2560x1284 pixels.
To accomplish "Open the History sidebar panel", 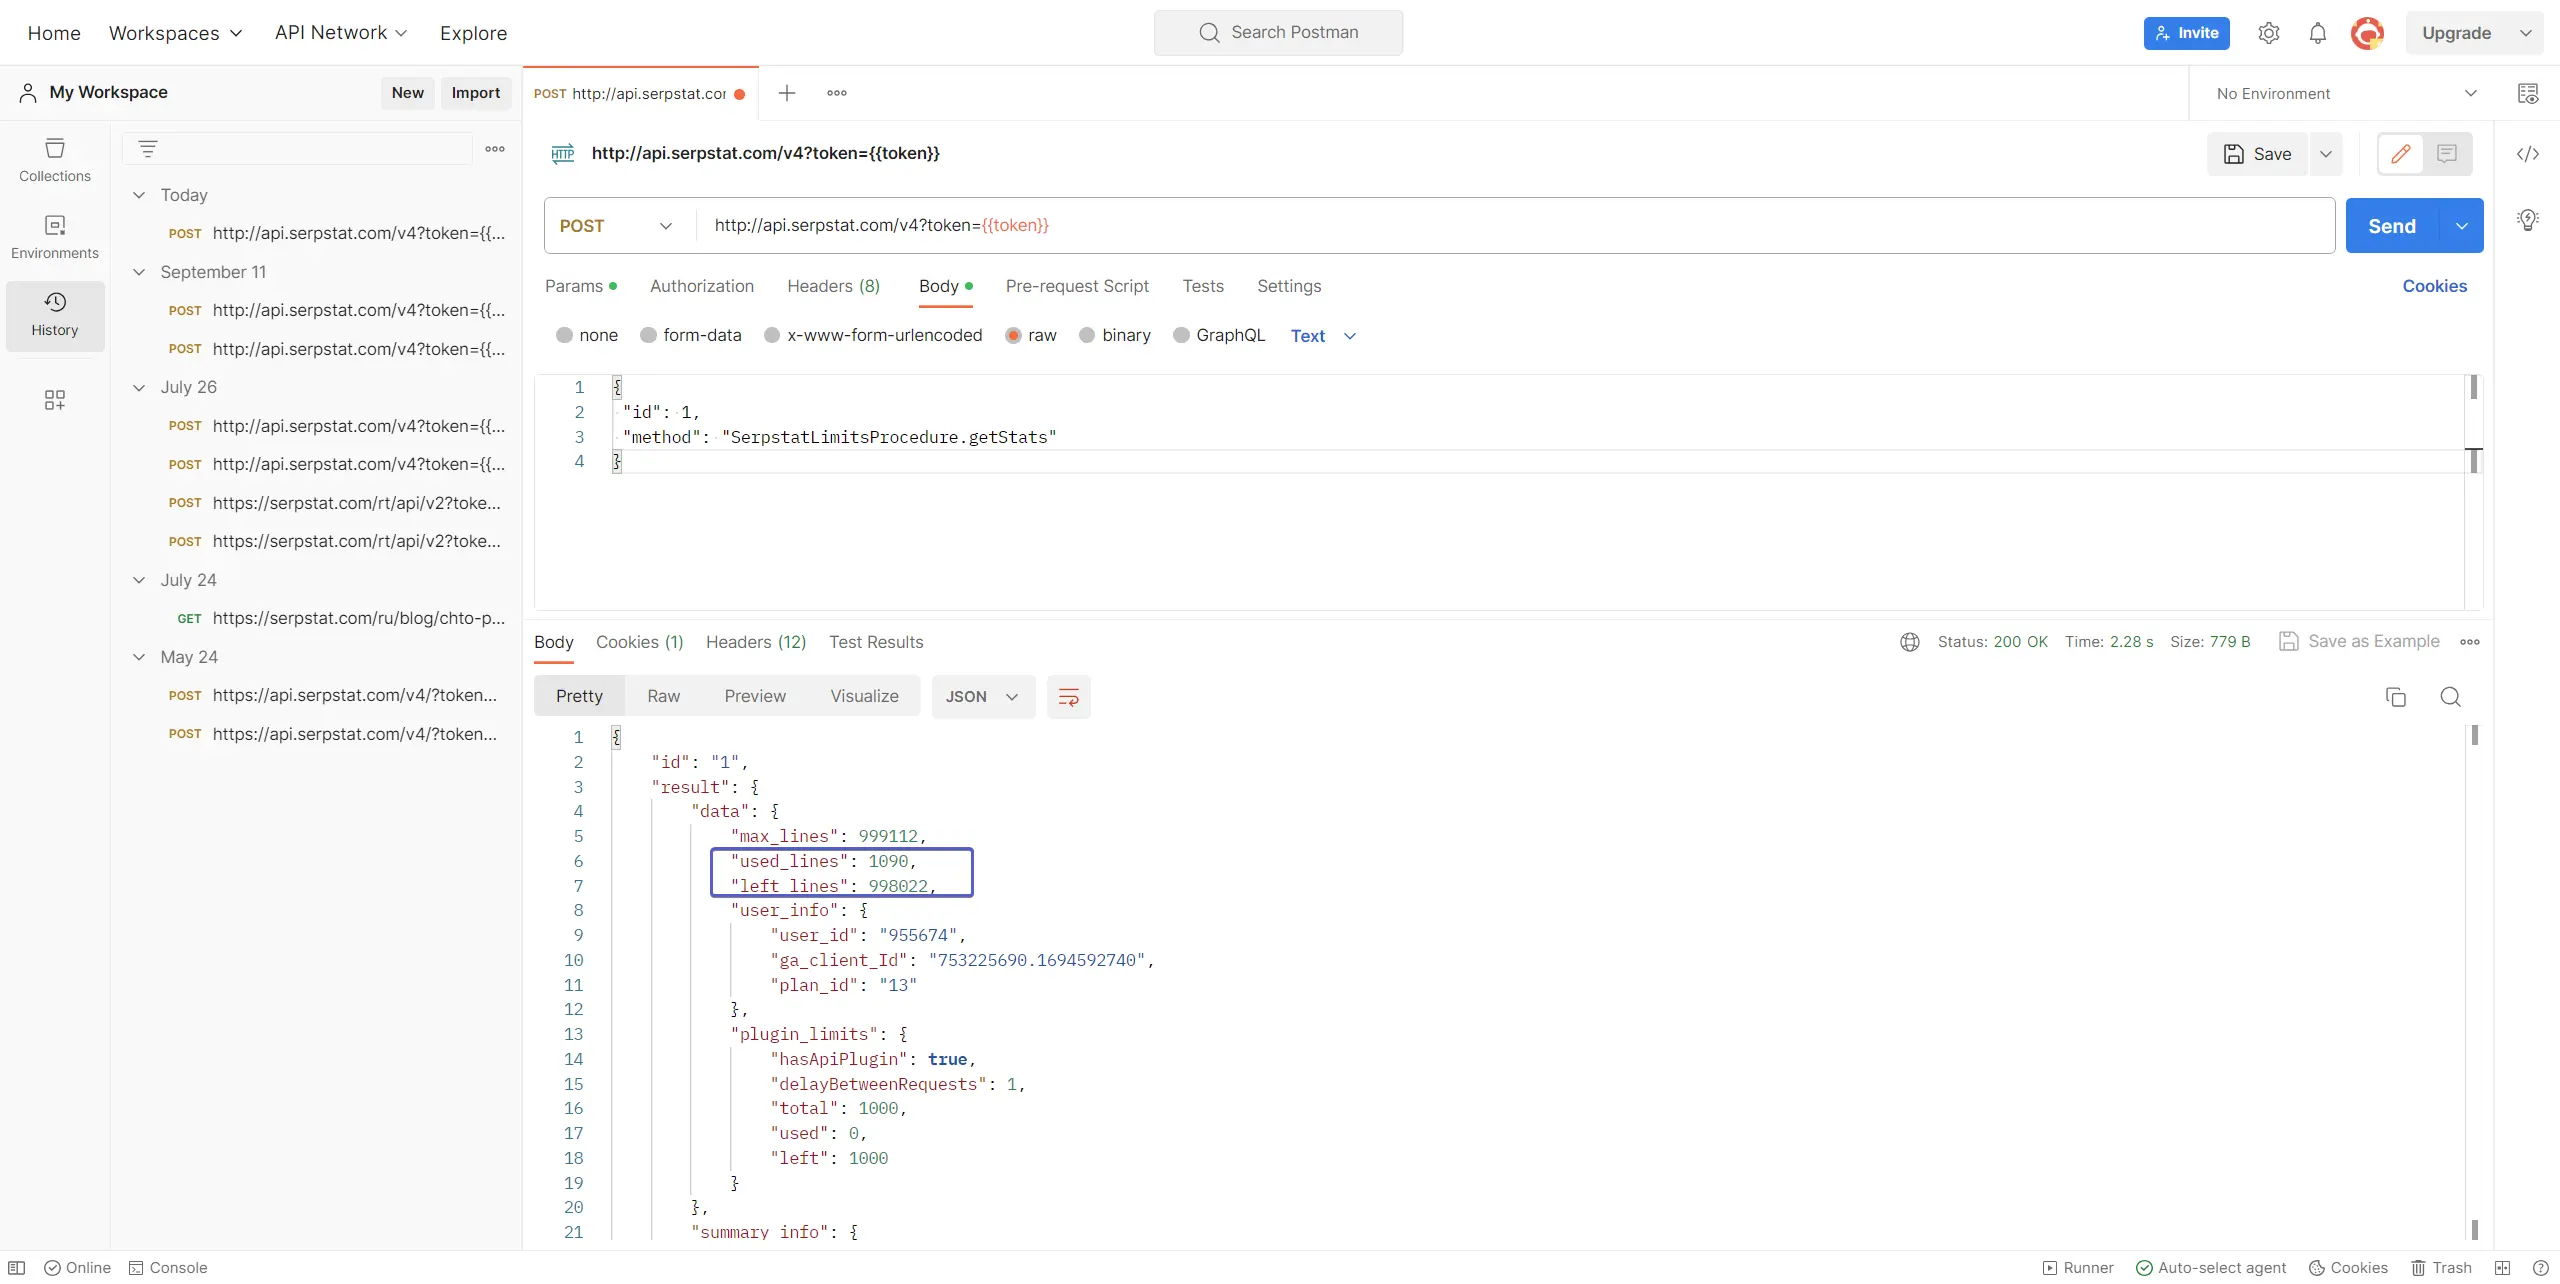I will [x=55, y=314].
